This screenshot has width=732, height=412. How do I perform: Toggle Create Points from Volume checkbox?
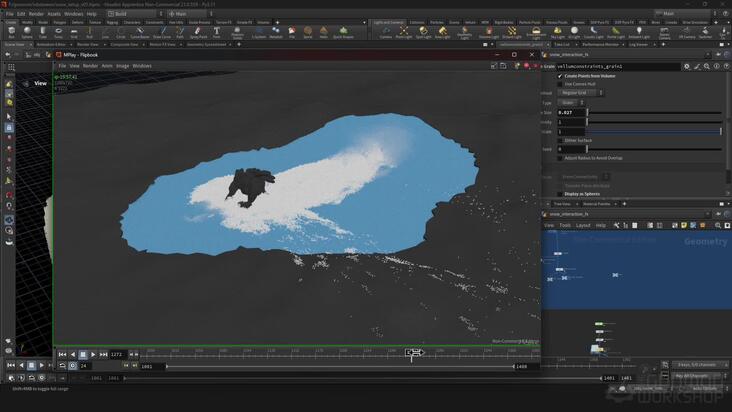(x=560, y=76)
